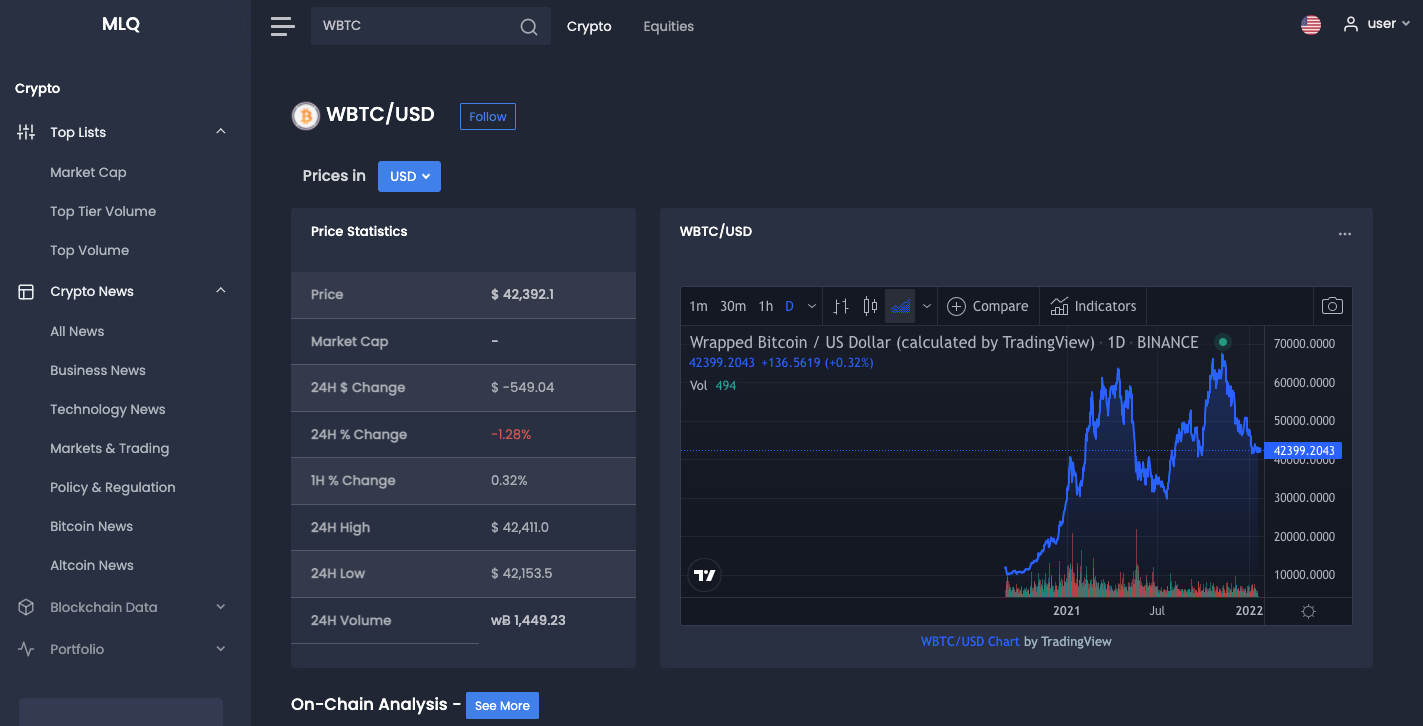Image resolution: width=1423 pixels, height=726 pixels.
Task: Open chart settings via the gear icon
Action: (x=1308, y=611)
